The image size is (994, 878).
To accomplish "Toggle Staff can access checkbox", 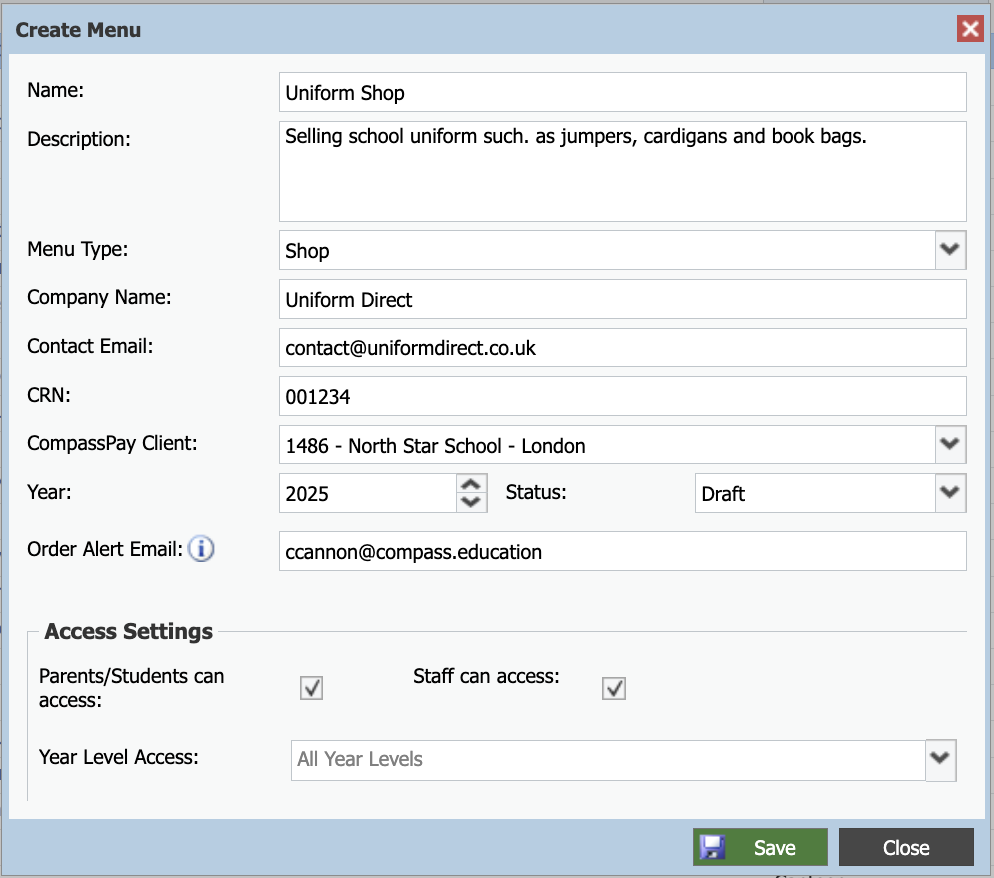I will click(614, 688).
